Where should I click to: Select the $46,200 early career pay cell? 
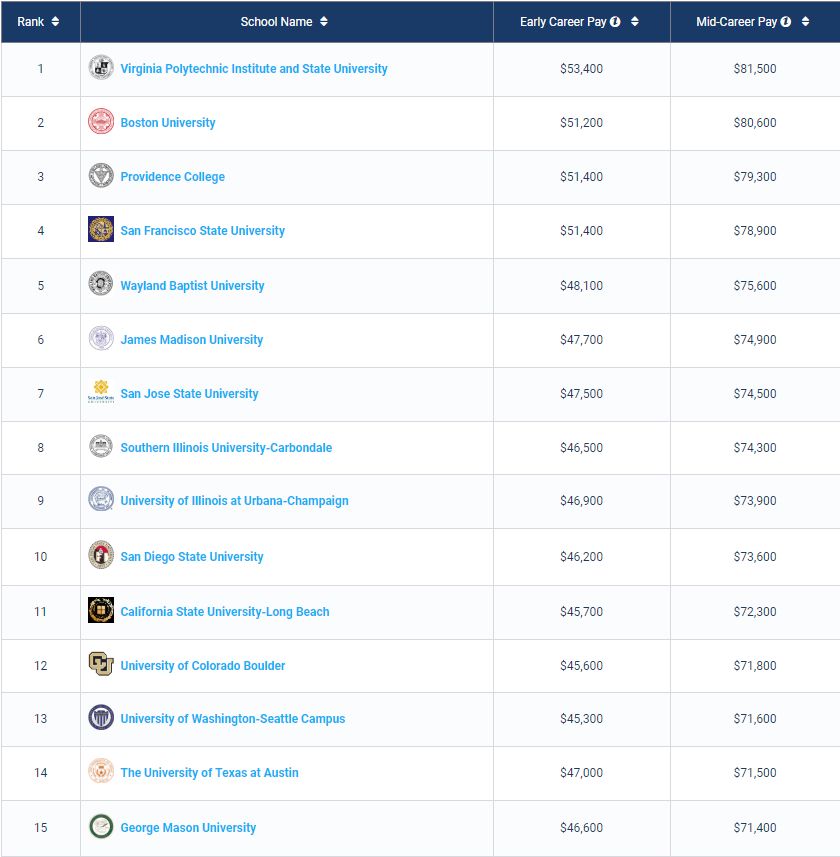pyautogui.click(x=581, y=557)
